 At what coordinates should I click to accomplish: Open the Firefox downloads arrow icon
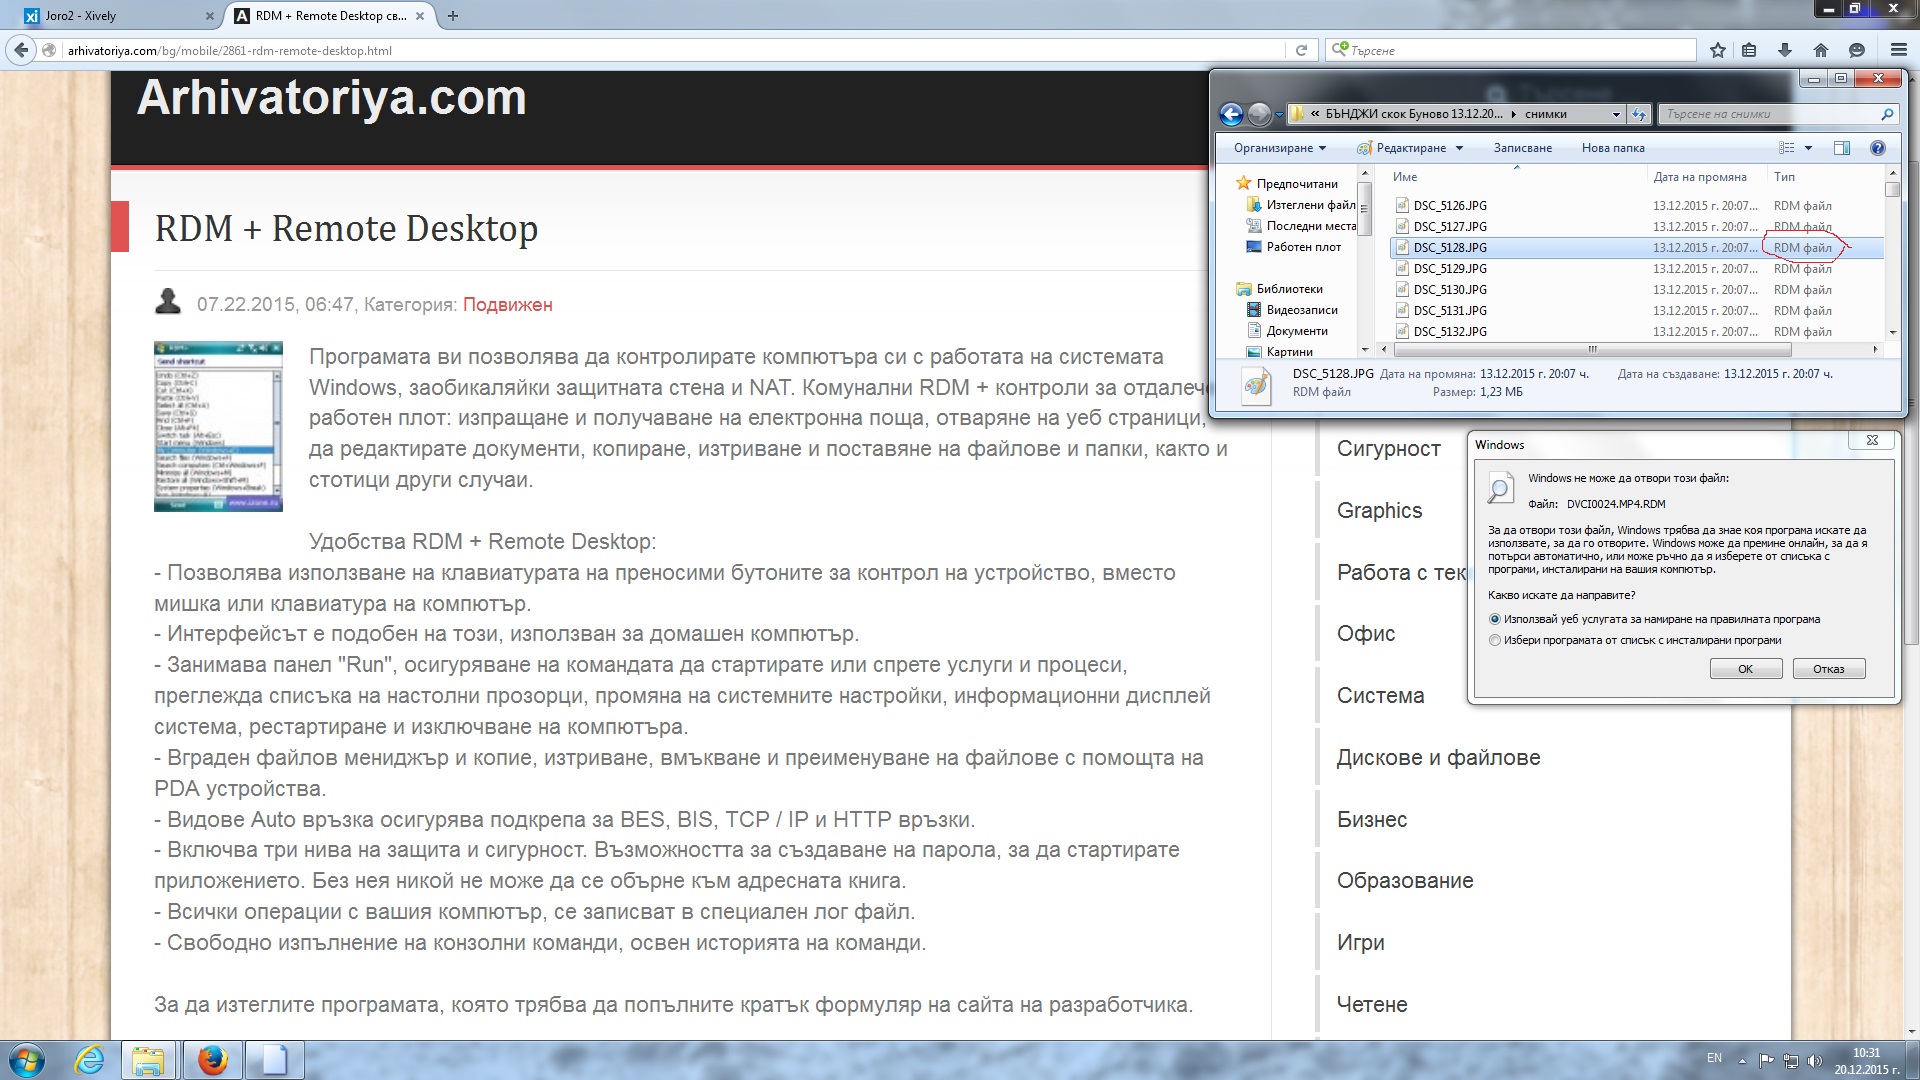click(x=1785, y=50)
